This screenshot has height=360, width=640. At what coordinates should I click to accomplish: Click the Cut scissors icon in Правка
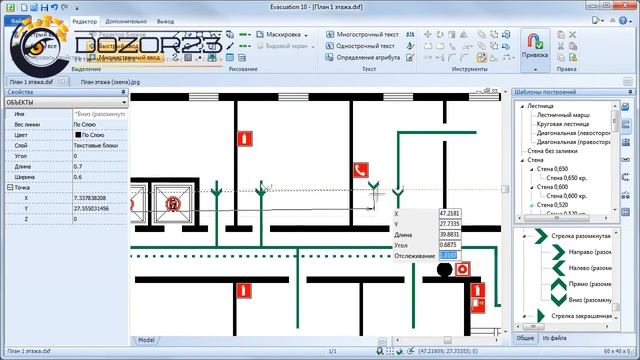point(561,46)
